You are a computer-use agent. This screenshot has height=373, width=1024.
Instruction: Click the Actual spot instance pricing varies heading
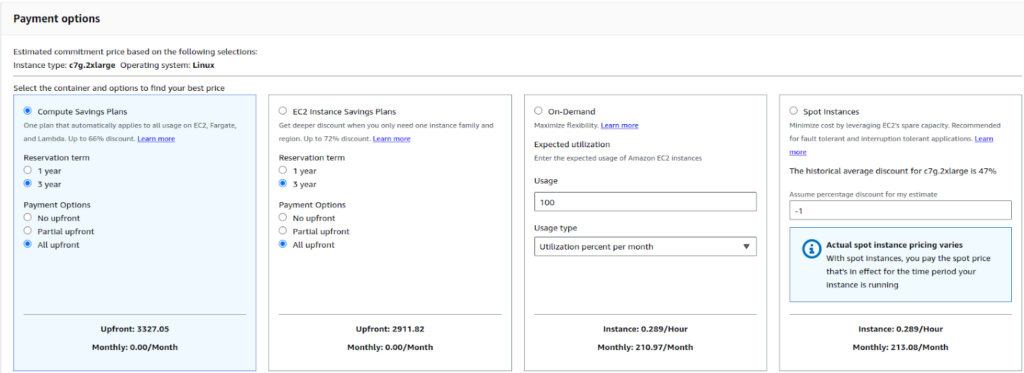pyautogui.click(x=894, y=246)
